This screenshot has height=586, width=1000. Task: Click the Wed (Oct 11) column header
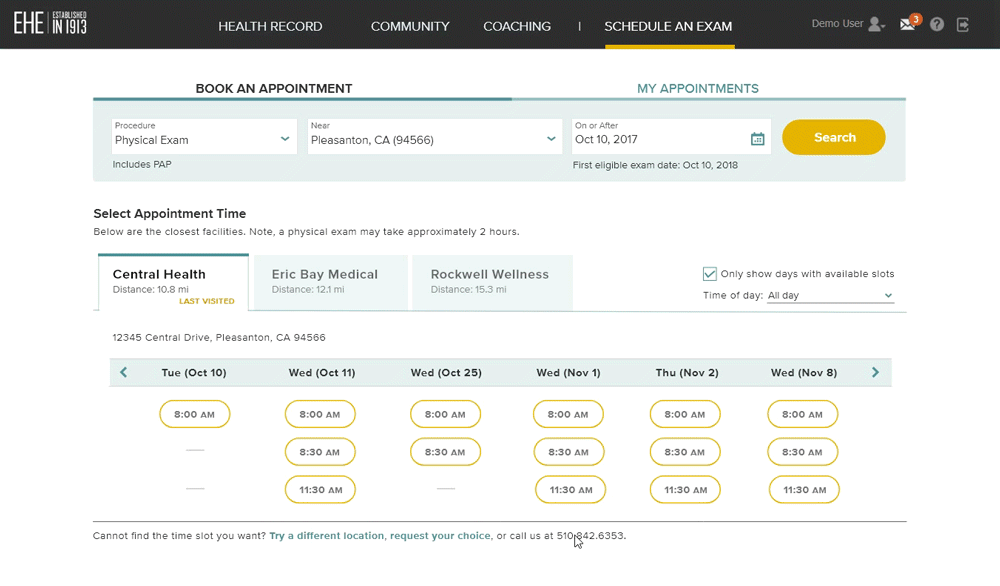tap(321, 373)
